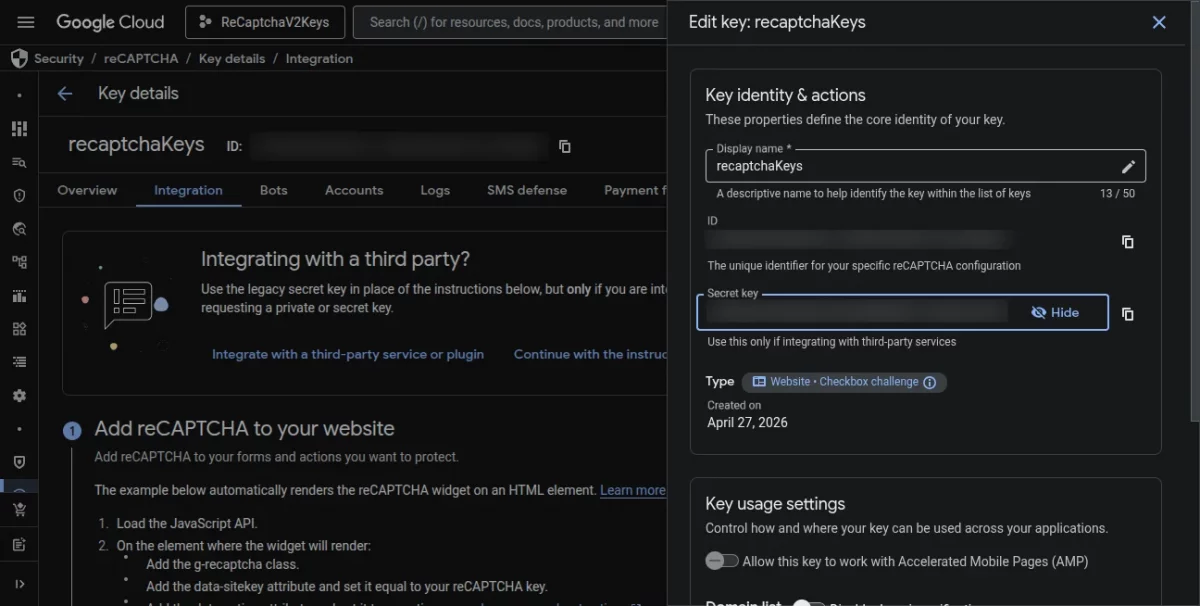Click the back arrow beside Key details
The width and height of the screenshot is (1200, 606).
click(65, 94)
